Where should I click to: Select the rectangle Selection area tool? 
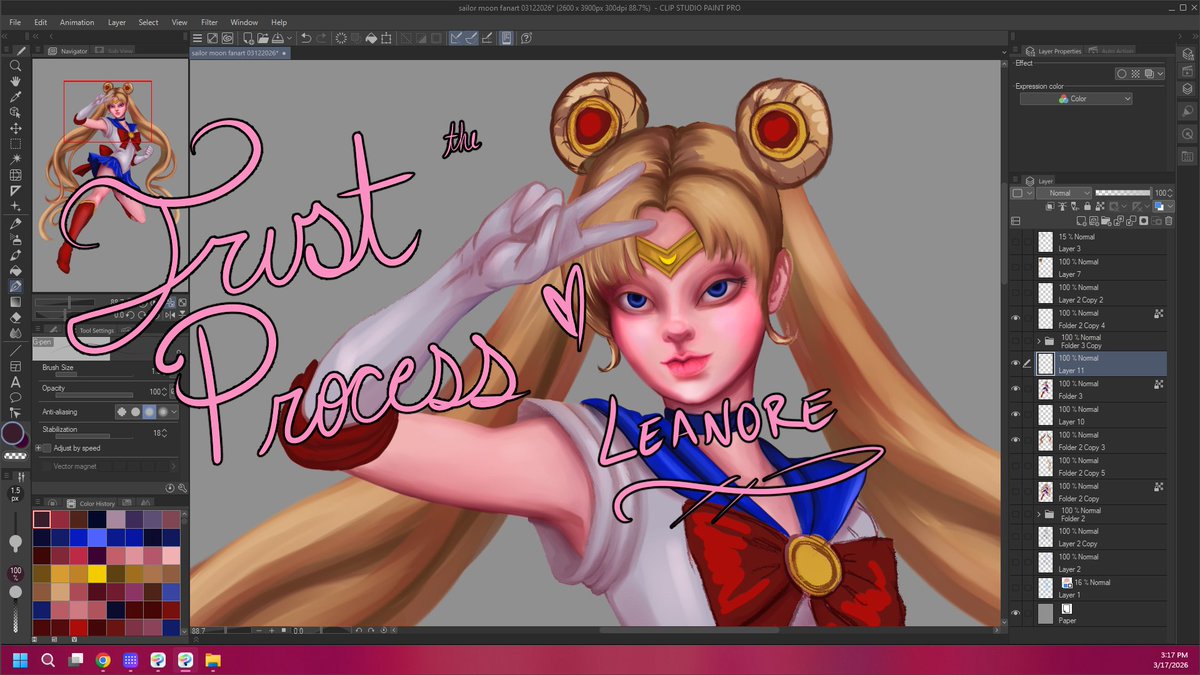coord(15,143)
